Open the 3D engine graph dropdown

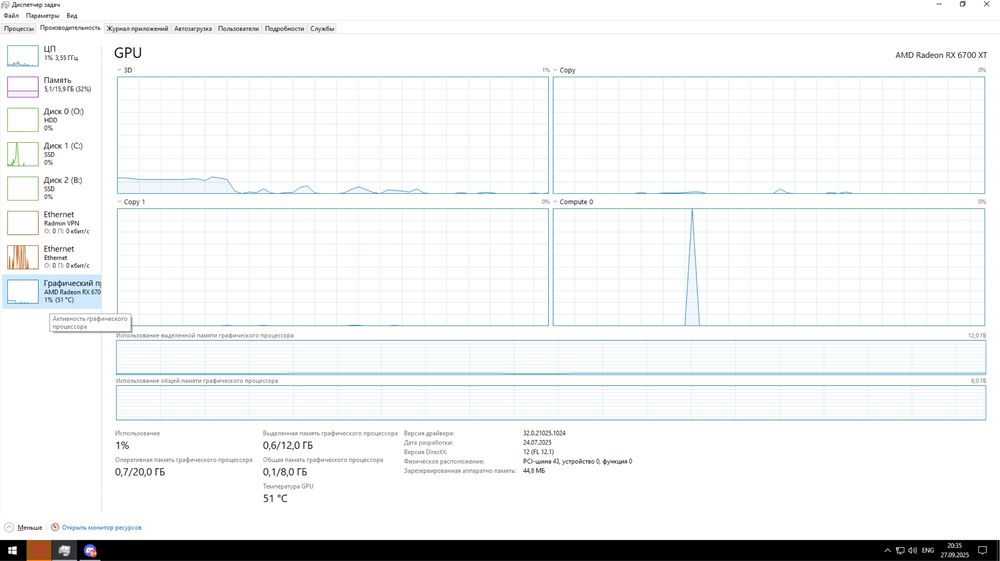(119, 70)
